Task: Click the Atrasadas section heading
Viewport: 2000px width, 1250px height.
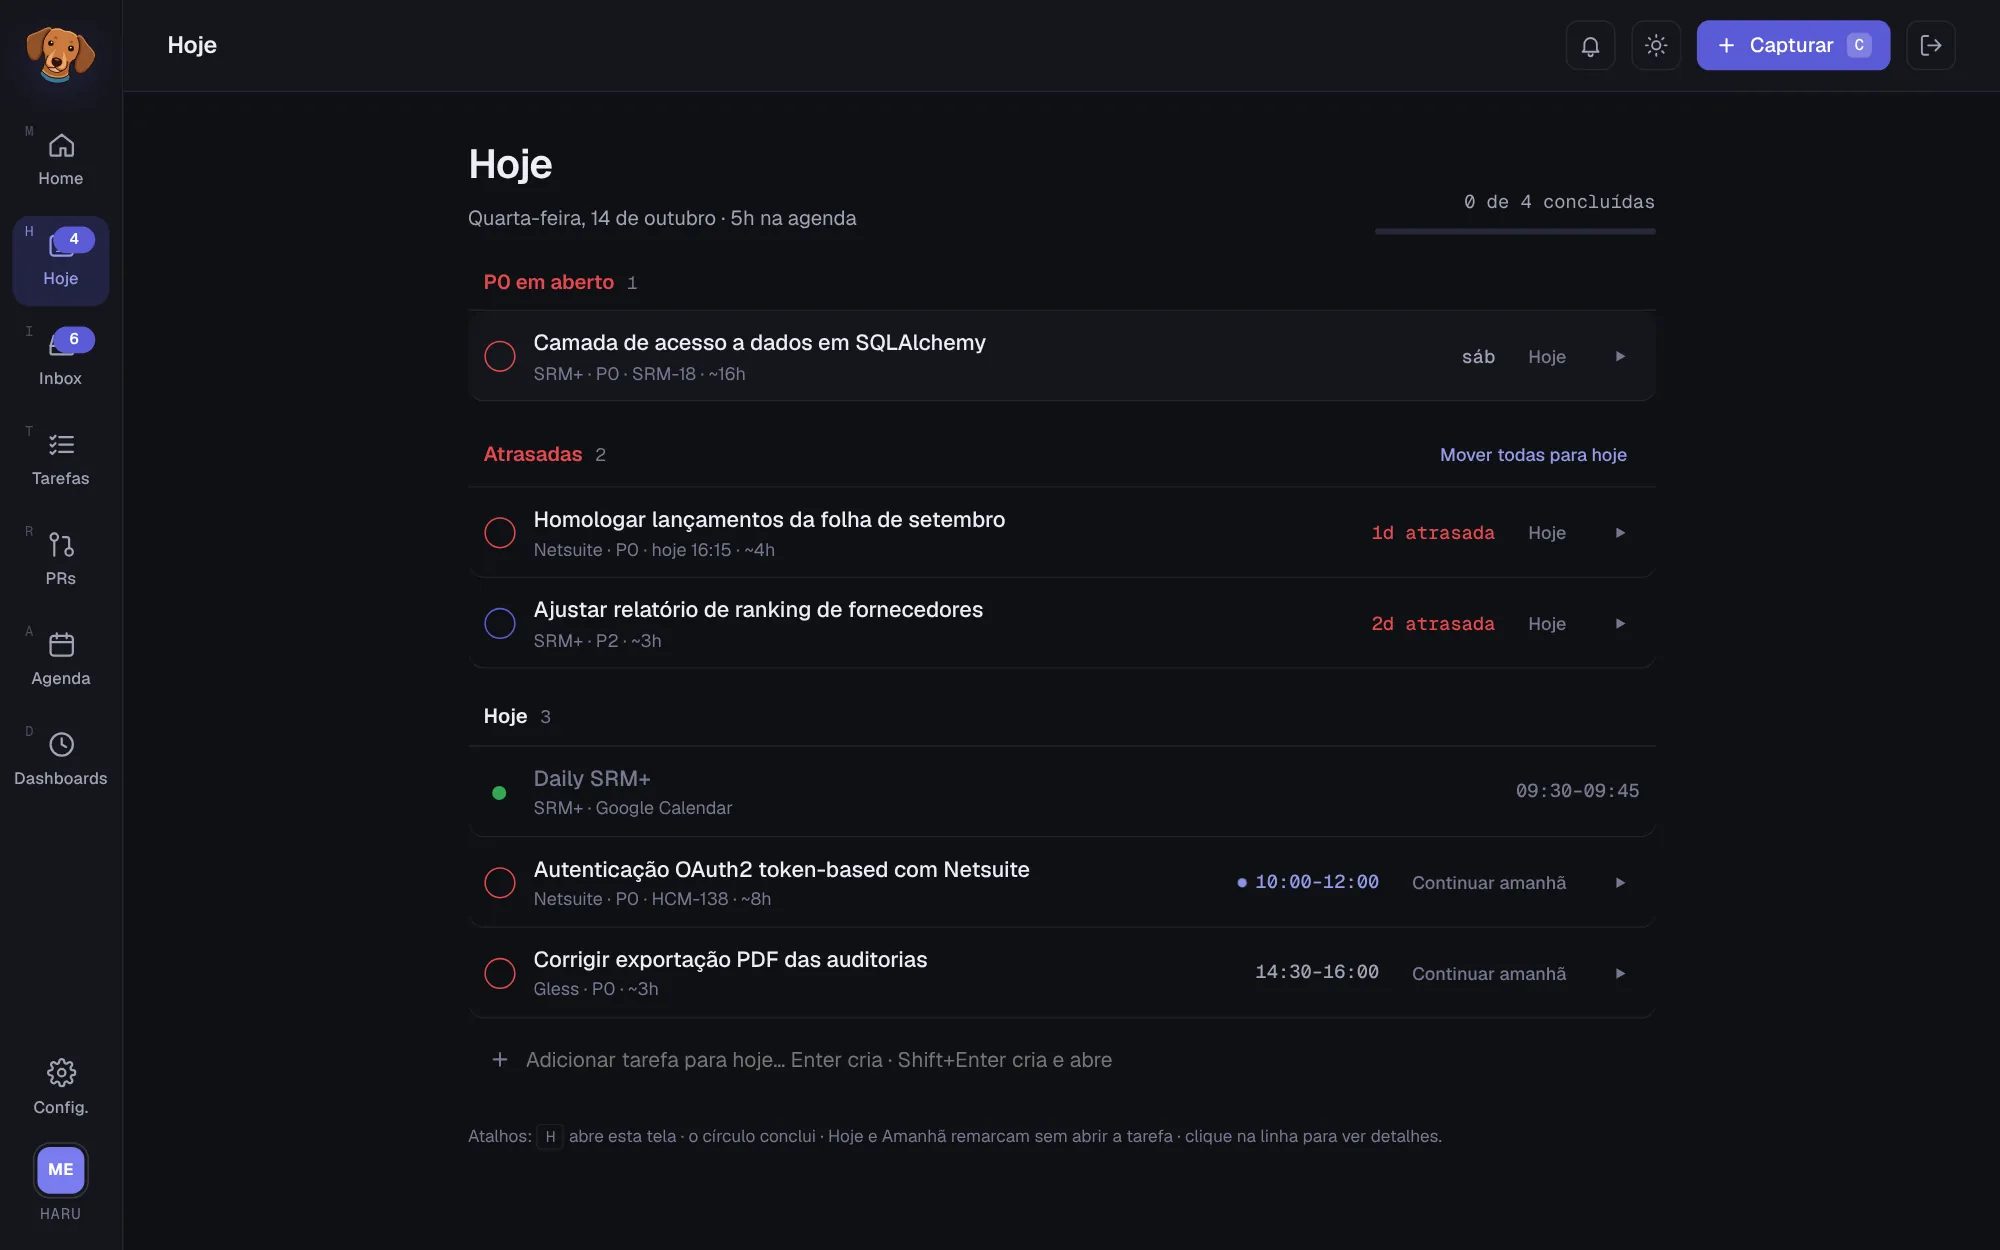Action: pyautogui.click(x=533, y=454)
